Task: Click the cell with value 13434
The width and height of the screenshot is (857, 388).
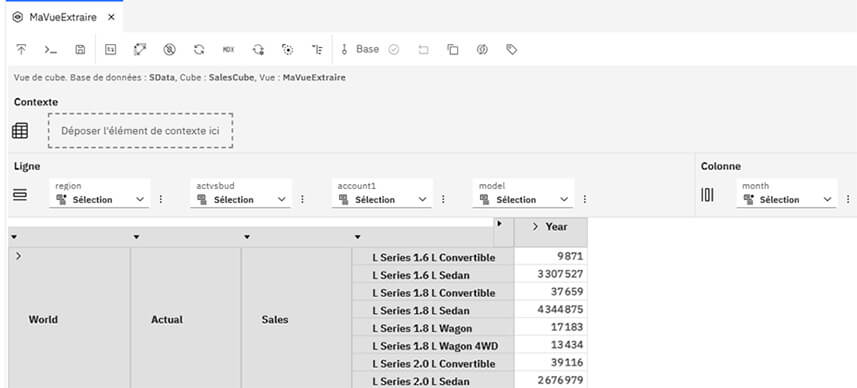Action: click(551, 345)
